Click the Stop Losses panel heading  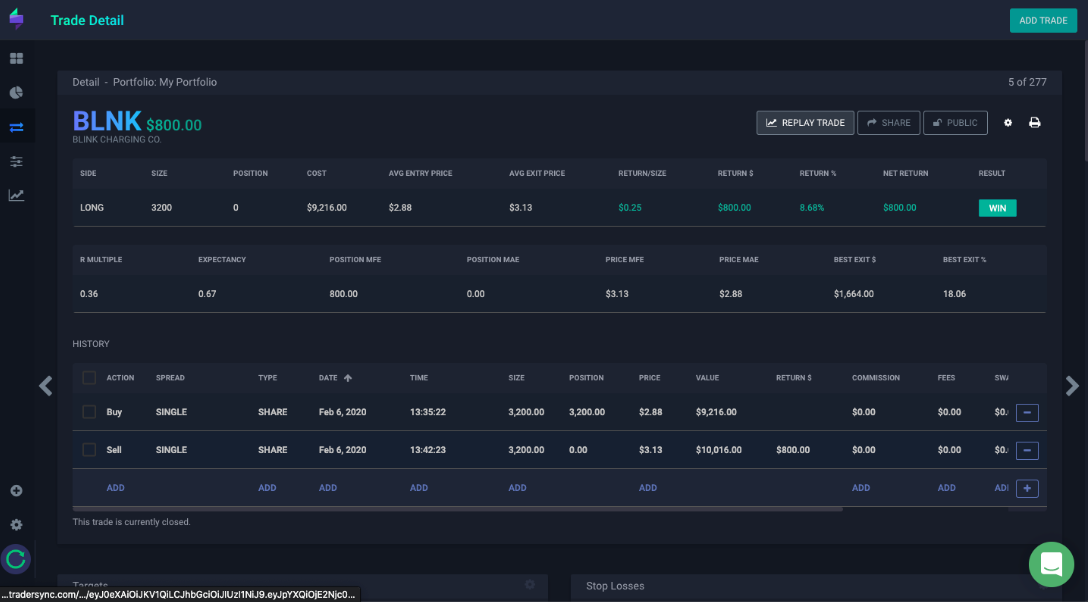[x=615, y=586]
